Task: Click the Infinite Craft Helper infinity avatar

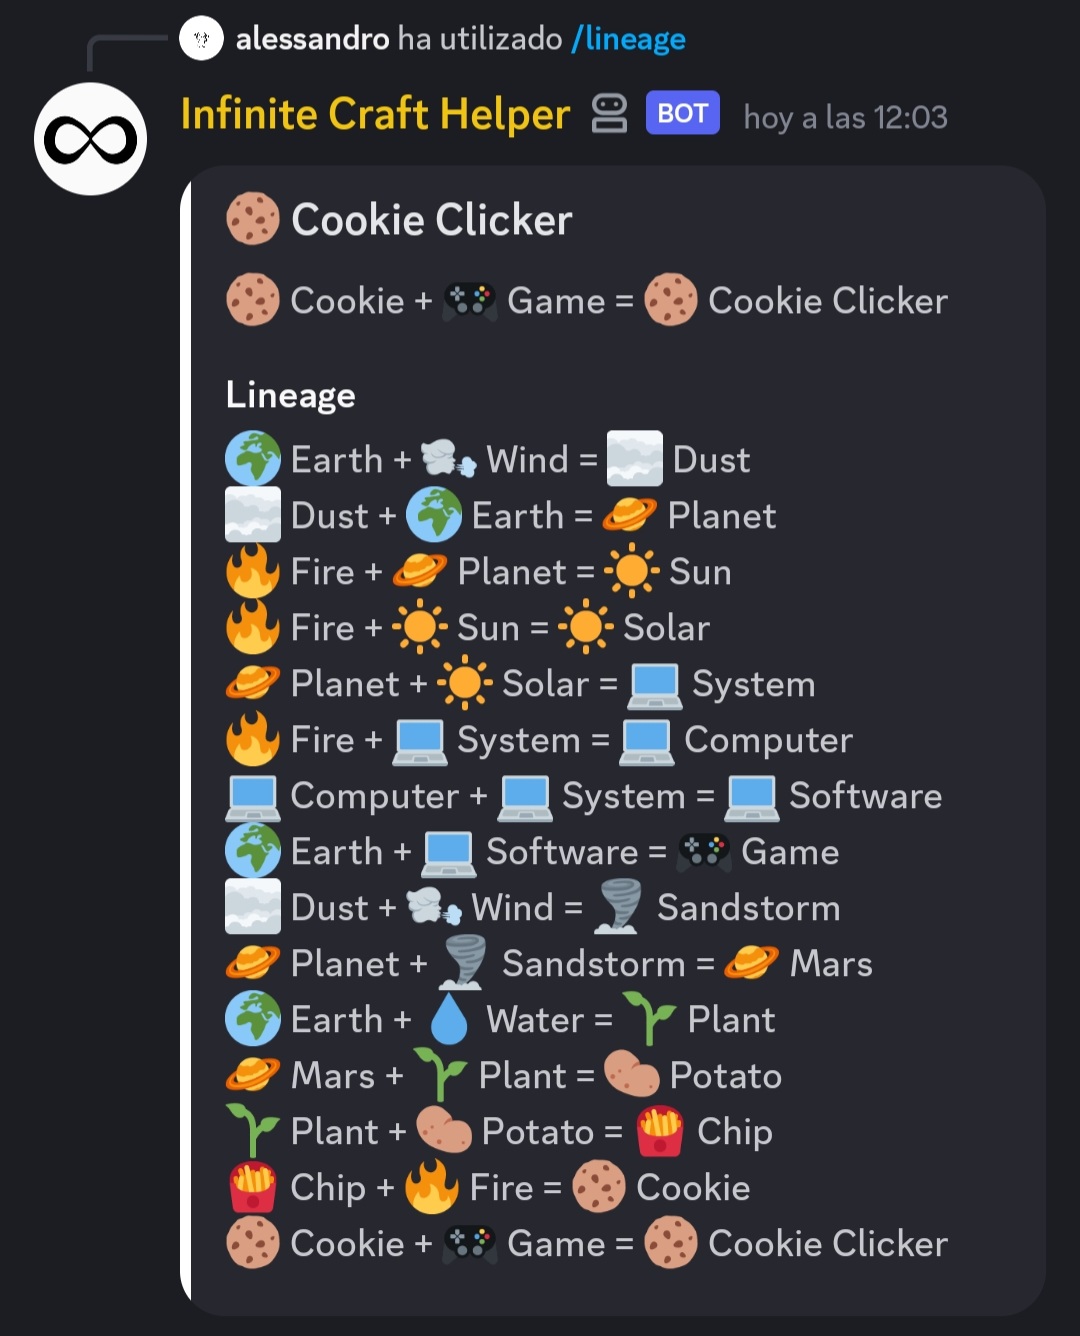Action: [91, 139]
